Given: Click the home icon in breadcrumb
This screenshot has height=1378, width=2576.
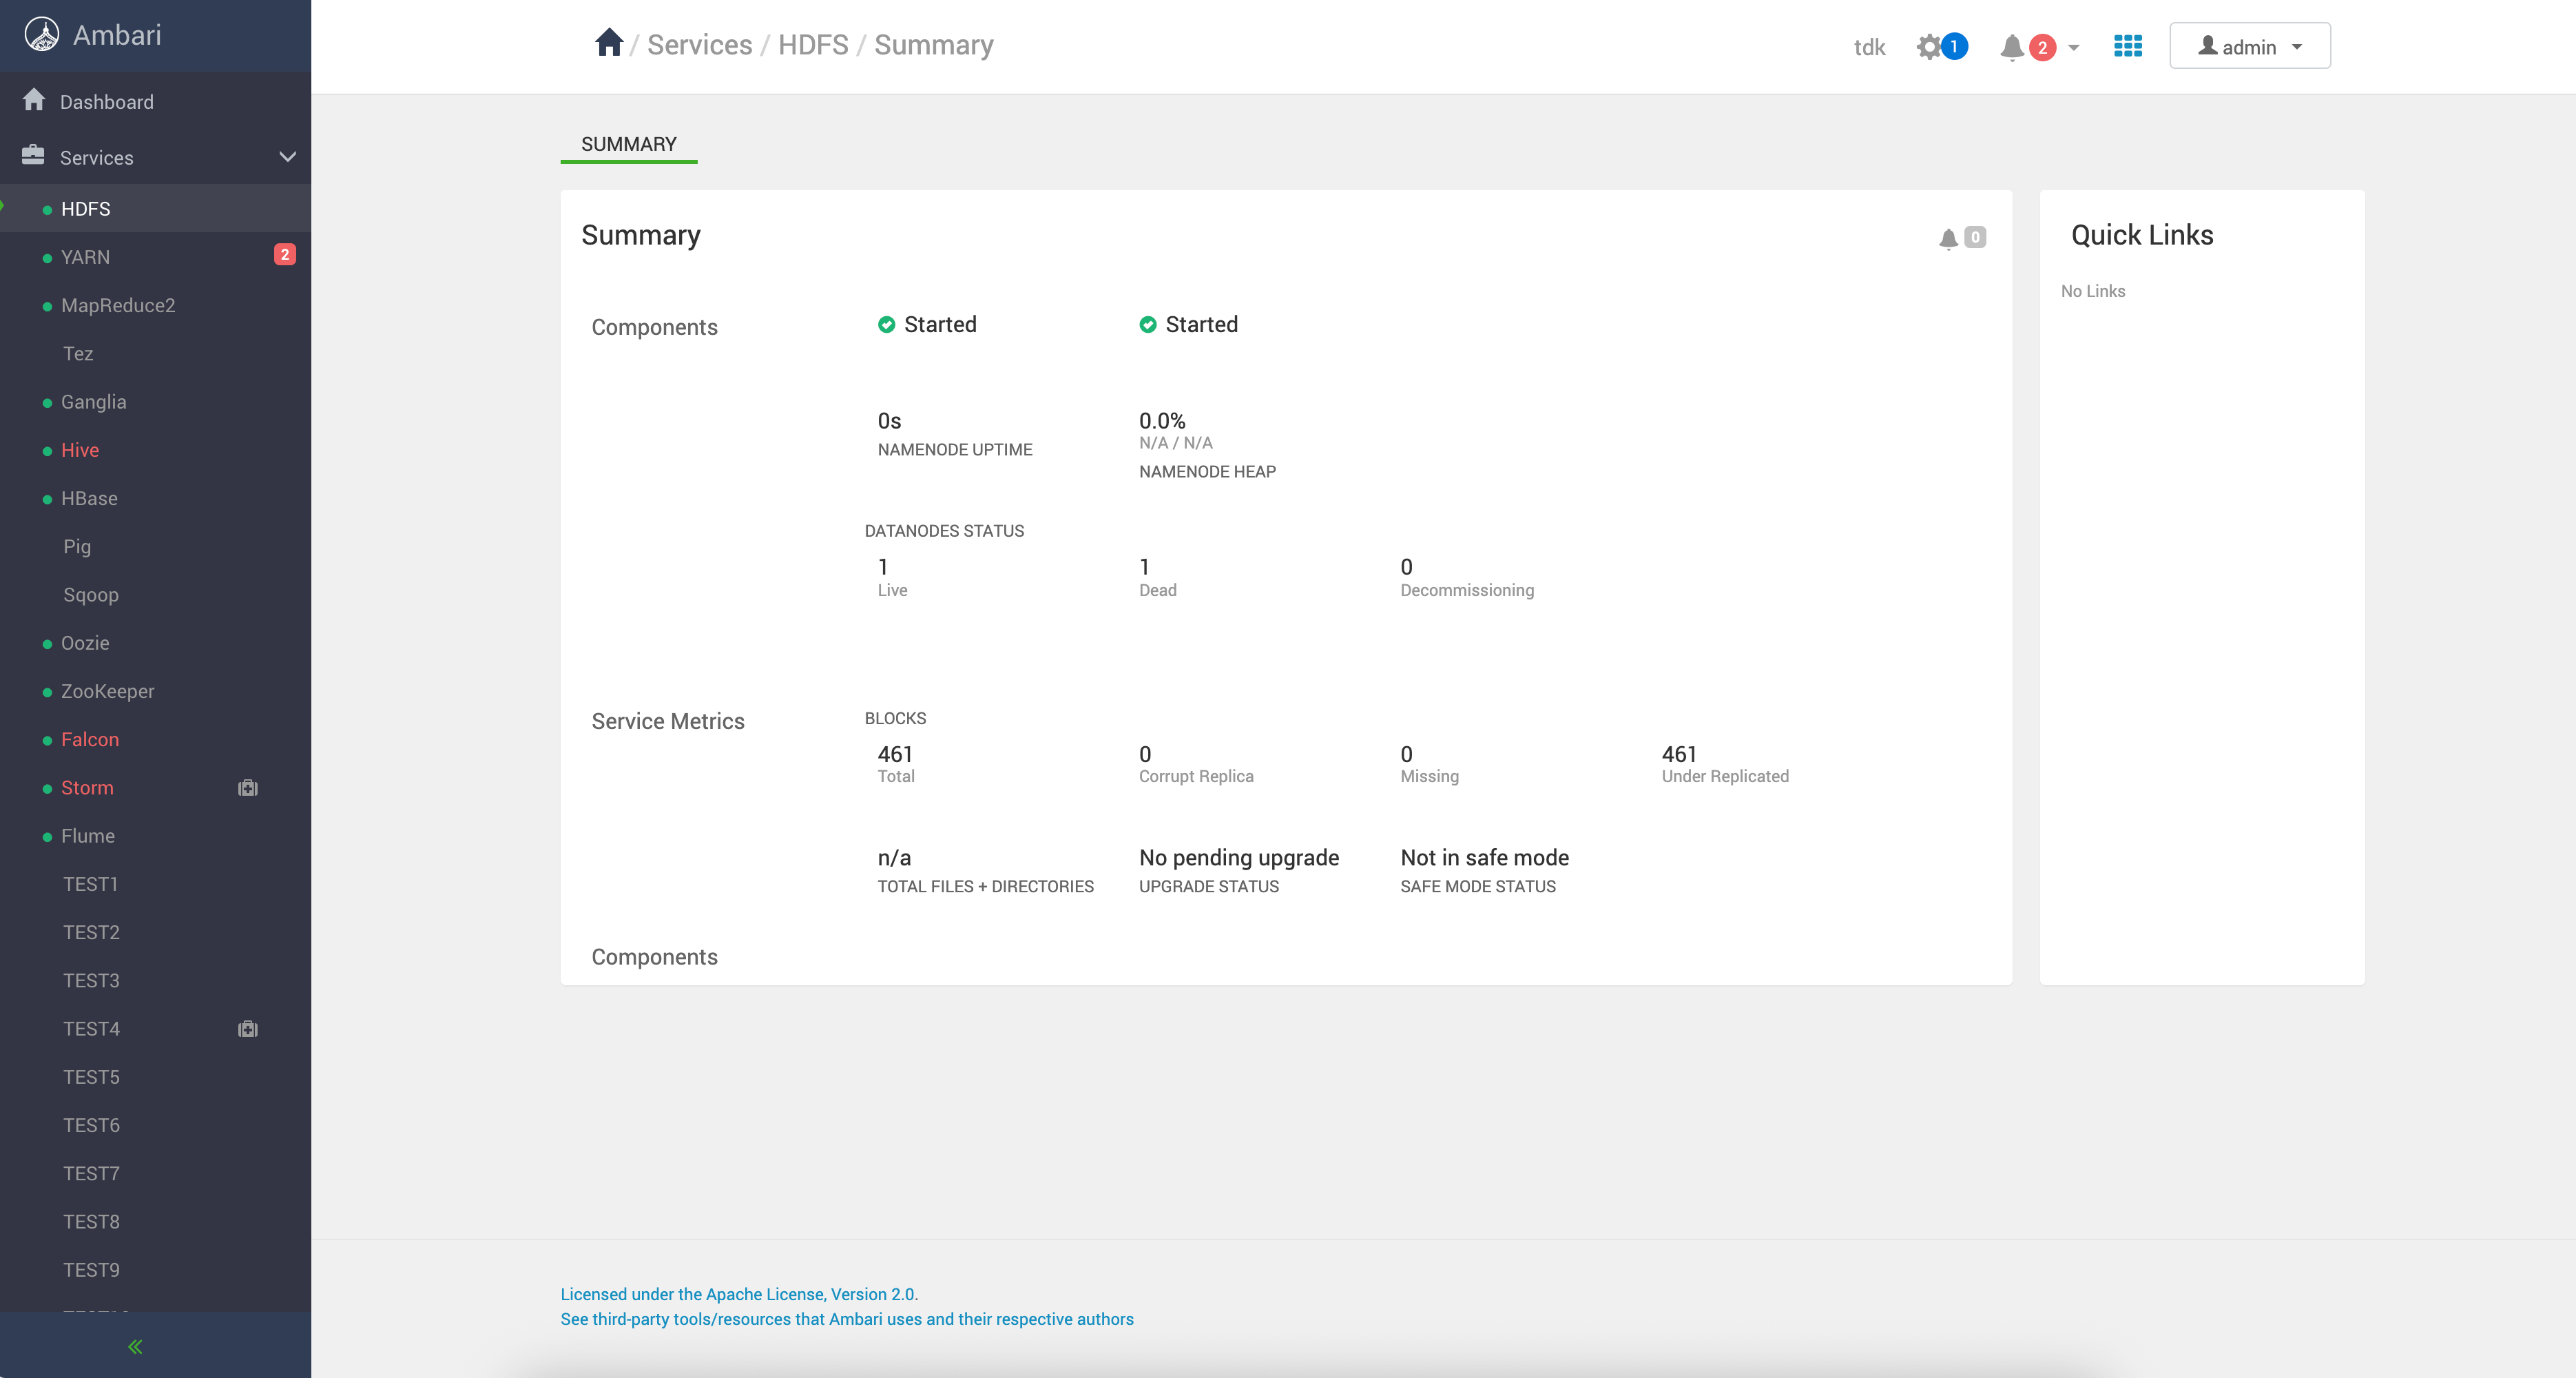Looking at the screenshot, I should point(608,43).
